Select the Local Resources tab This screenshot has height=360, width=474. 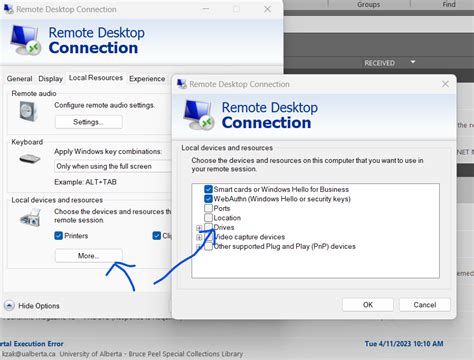pos(96,78)
